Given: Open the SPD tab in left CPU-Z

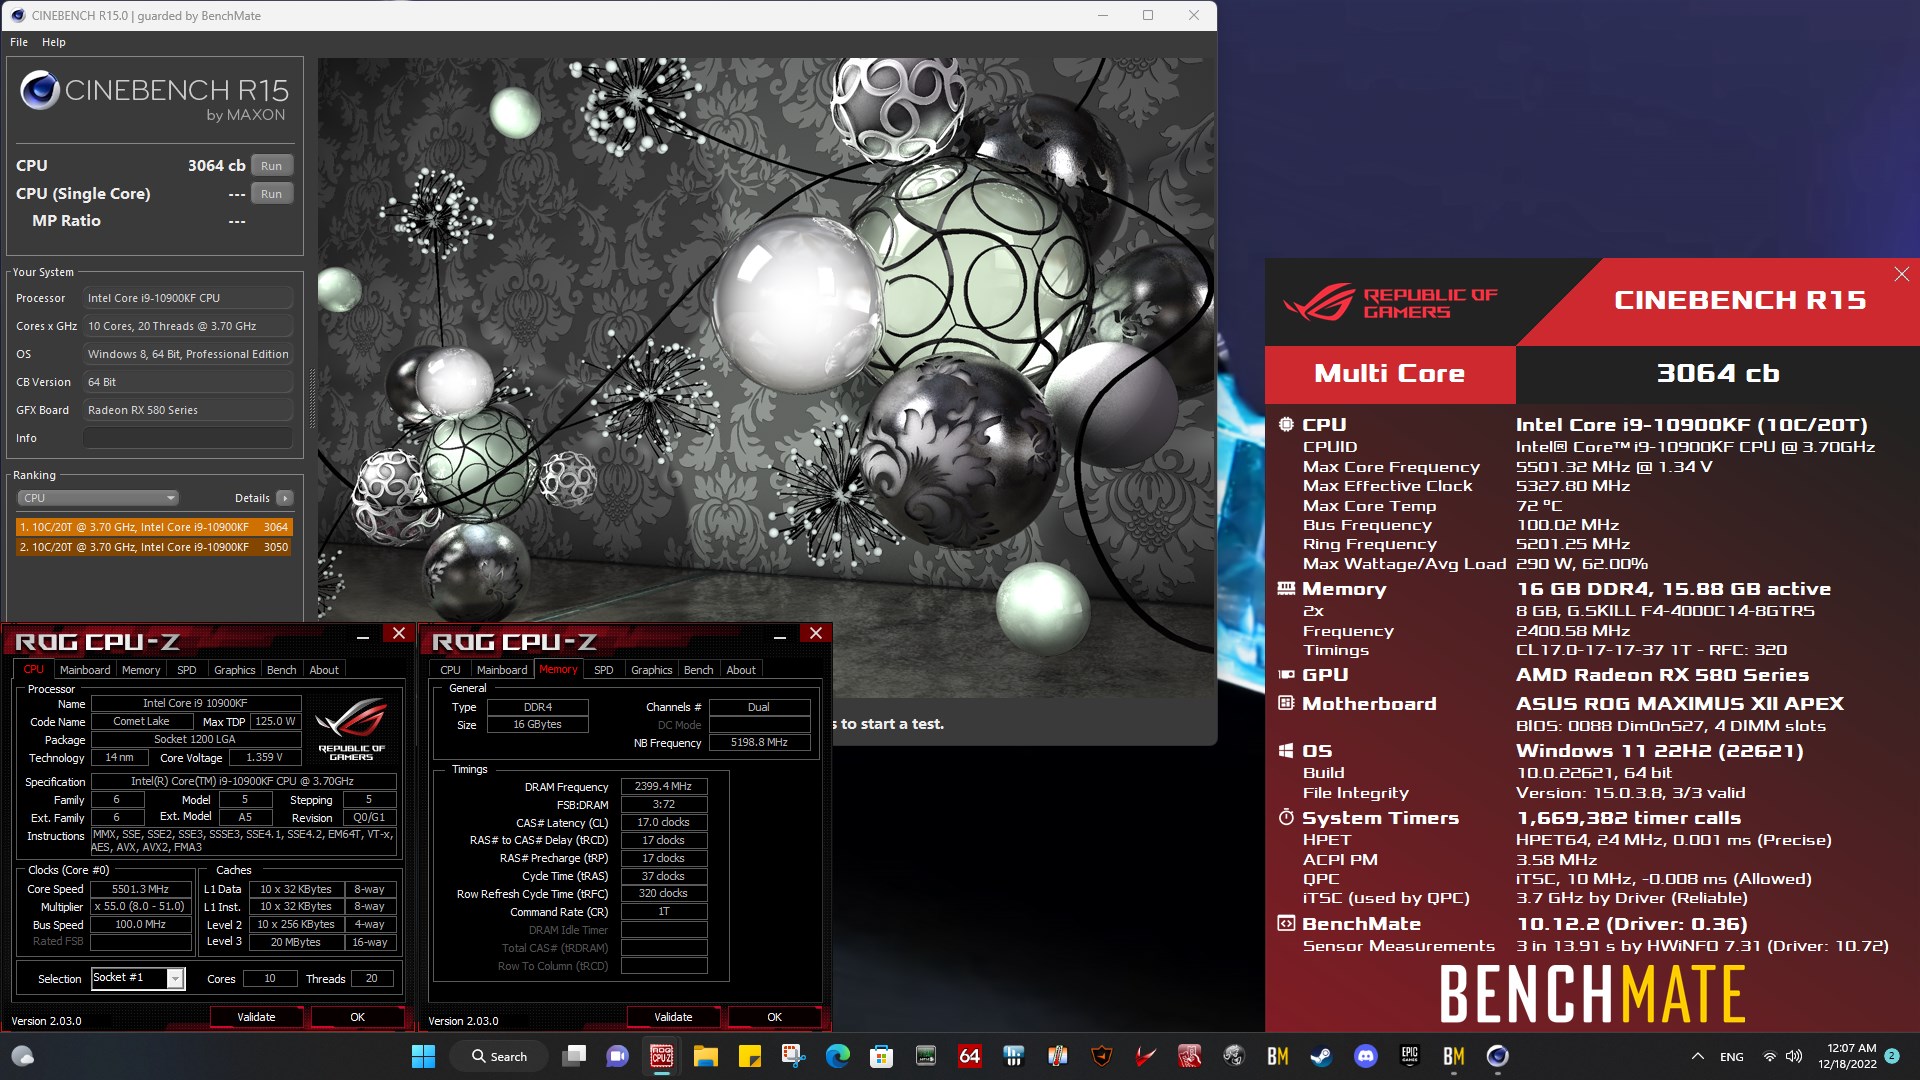Looking at the screenshot, I should point(187,670).
